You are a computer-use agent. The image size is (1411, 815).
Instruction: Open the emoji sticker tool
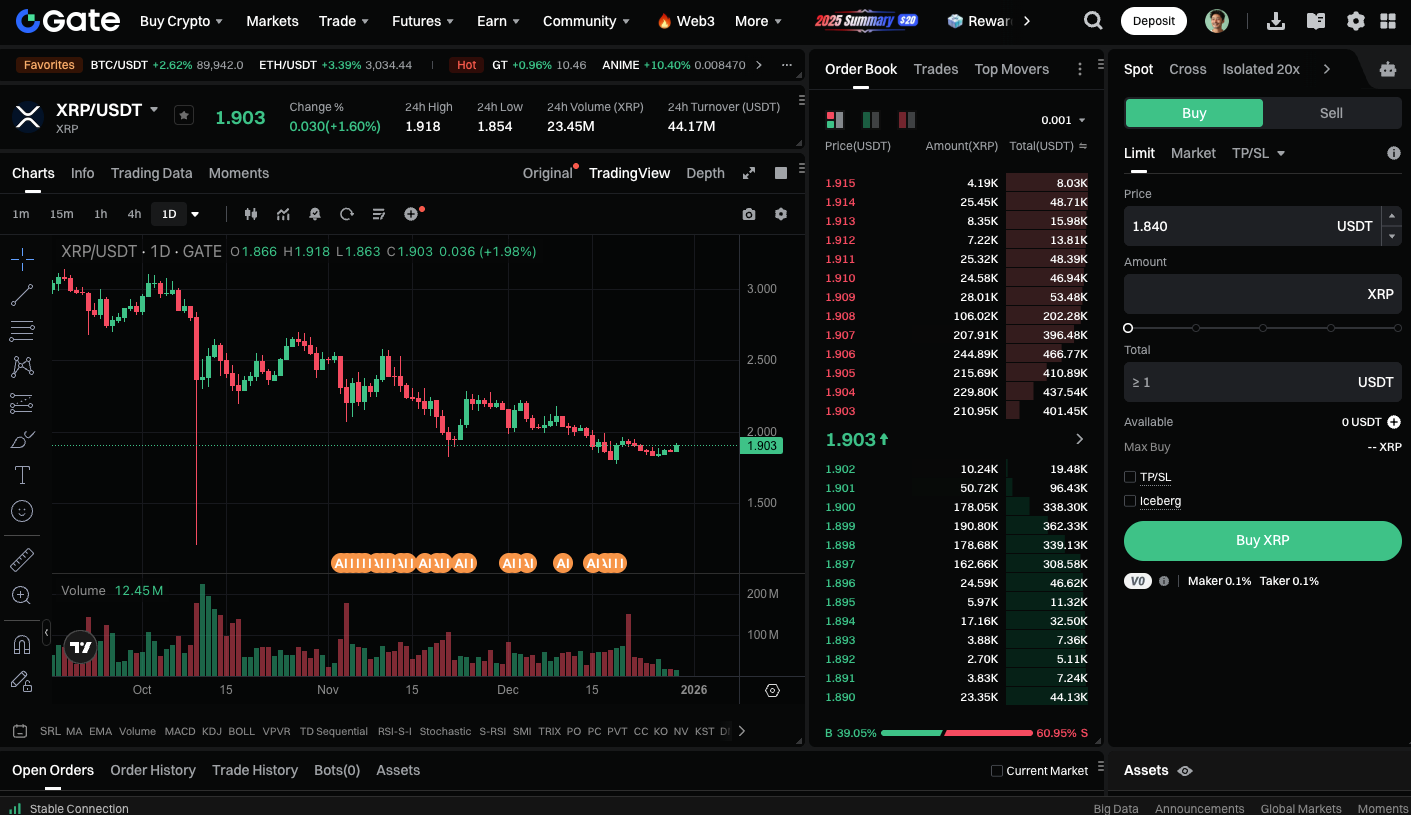(x=22, y=511)
